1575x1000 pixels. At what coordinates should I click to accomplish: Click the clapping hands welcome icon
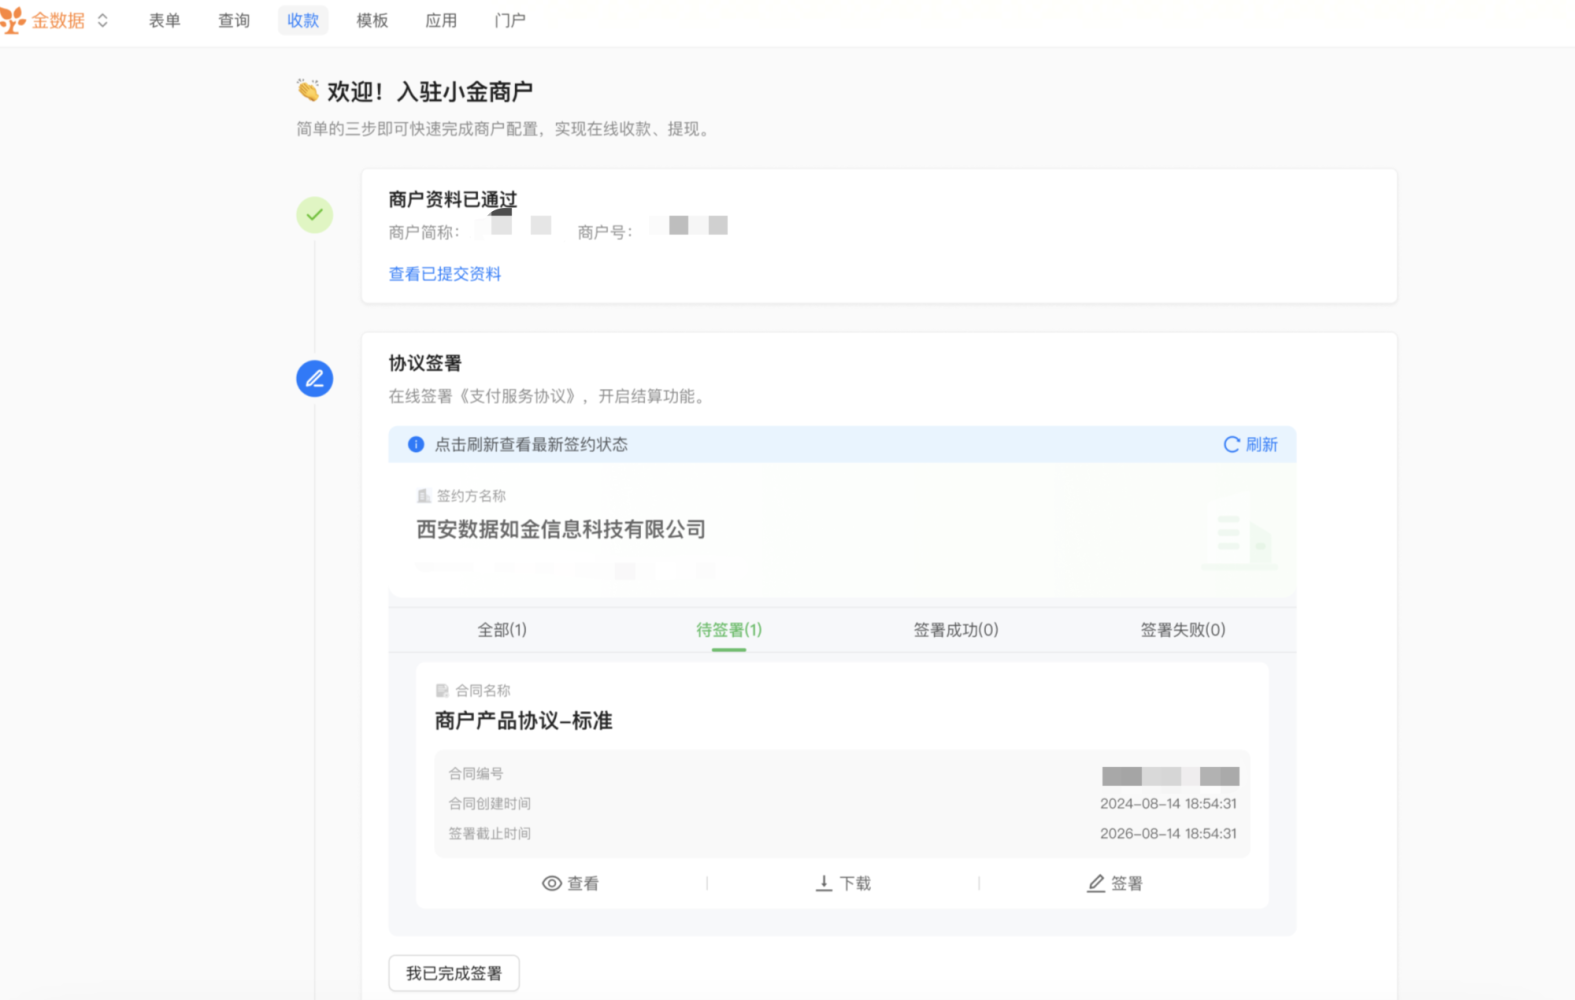(x=308, y=91)
